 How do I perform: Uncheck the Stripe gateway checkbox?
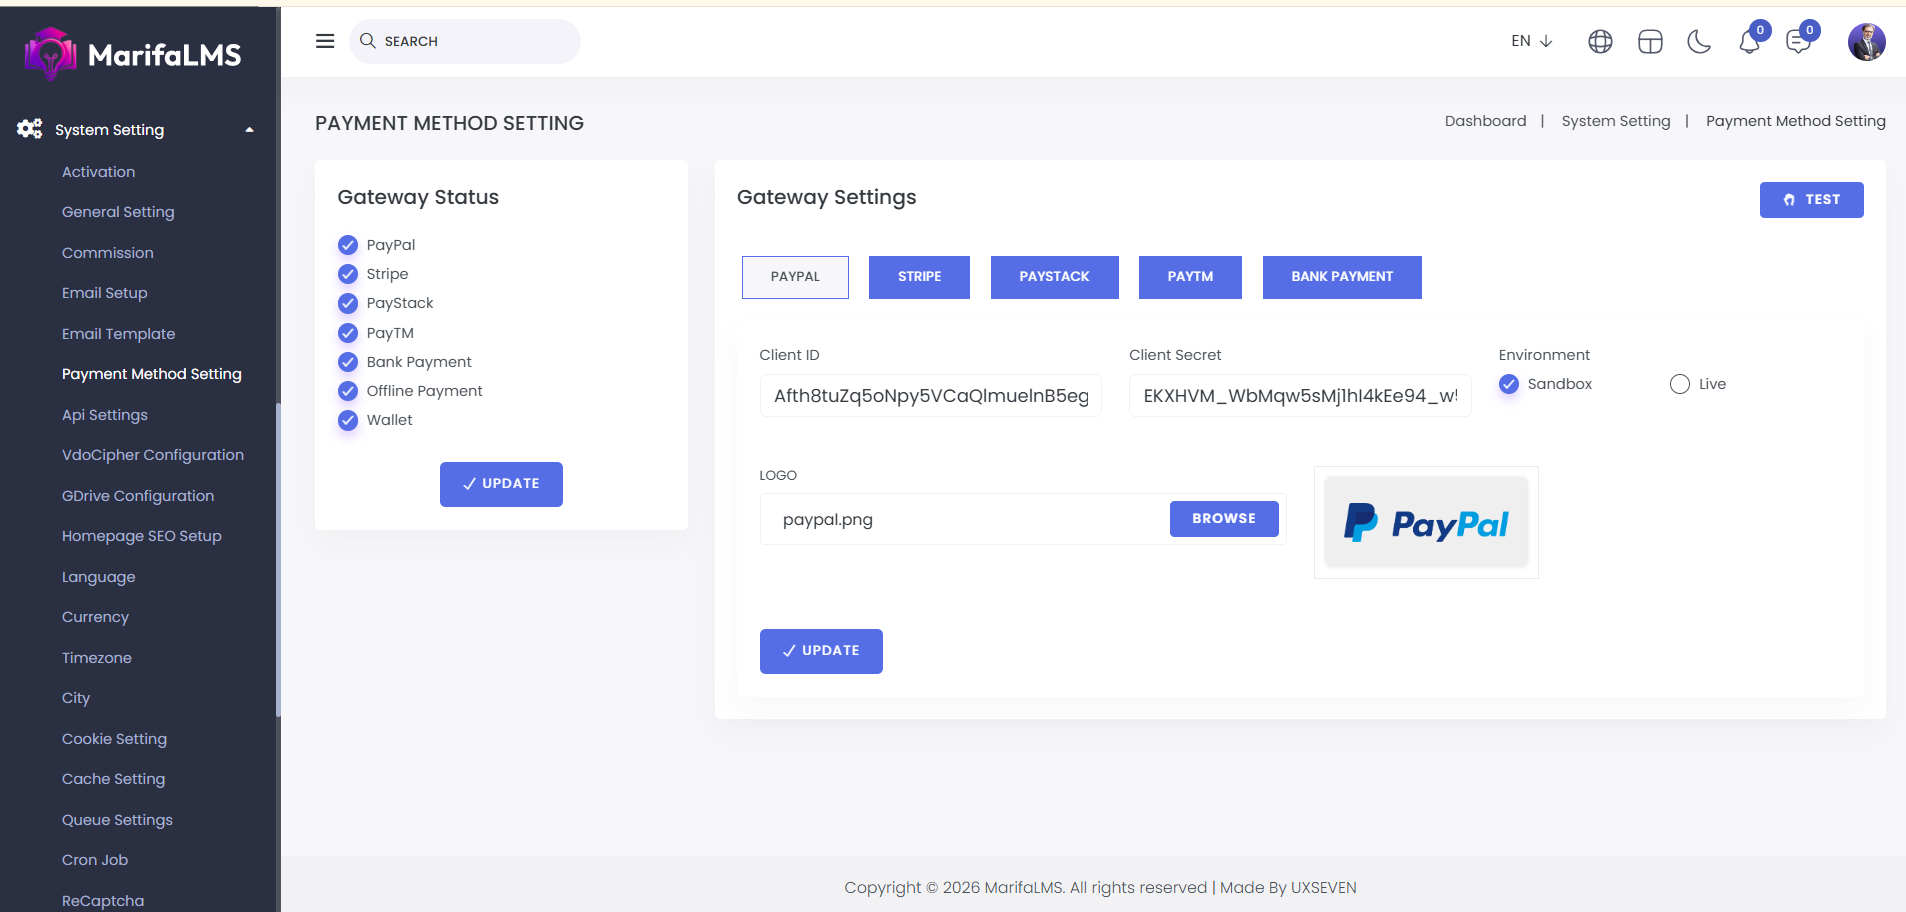348,274
